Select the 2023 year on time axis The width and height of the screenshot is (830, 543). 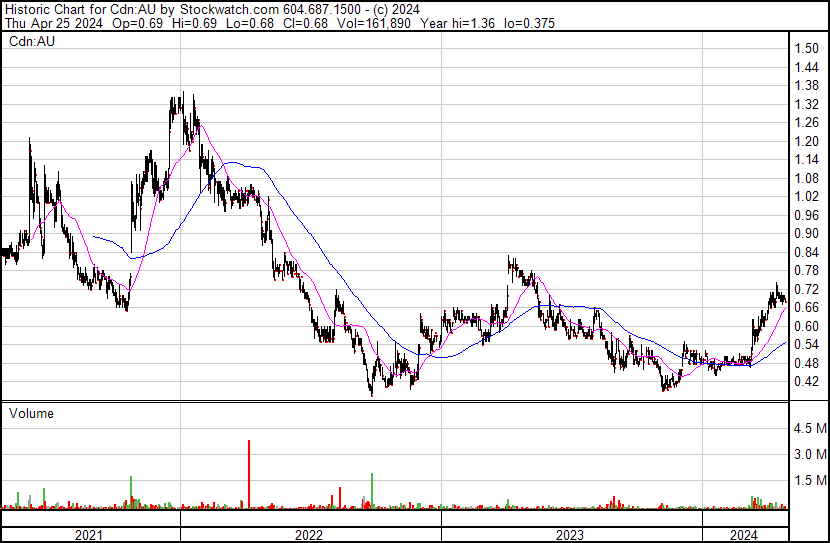tap(570, 535)
